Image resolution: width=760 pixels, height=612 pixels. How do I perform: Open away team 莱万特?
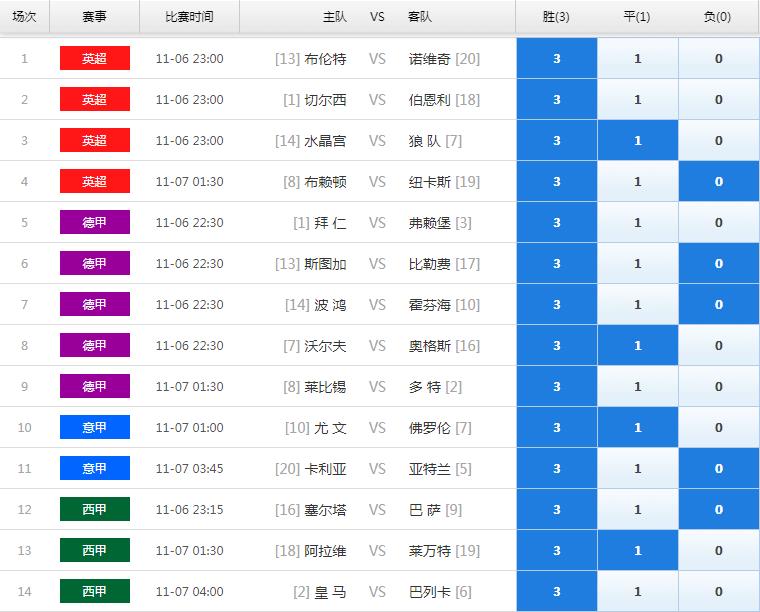(429, 550)
